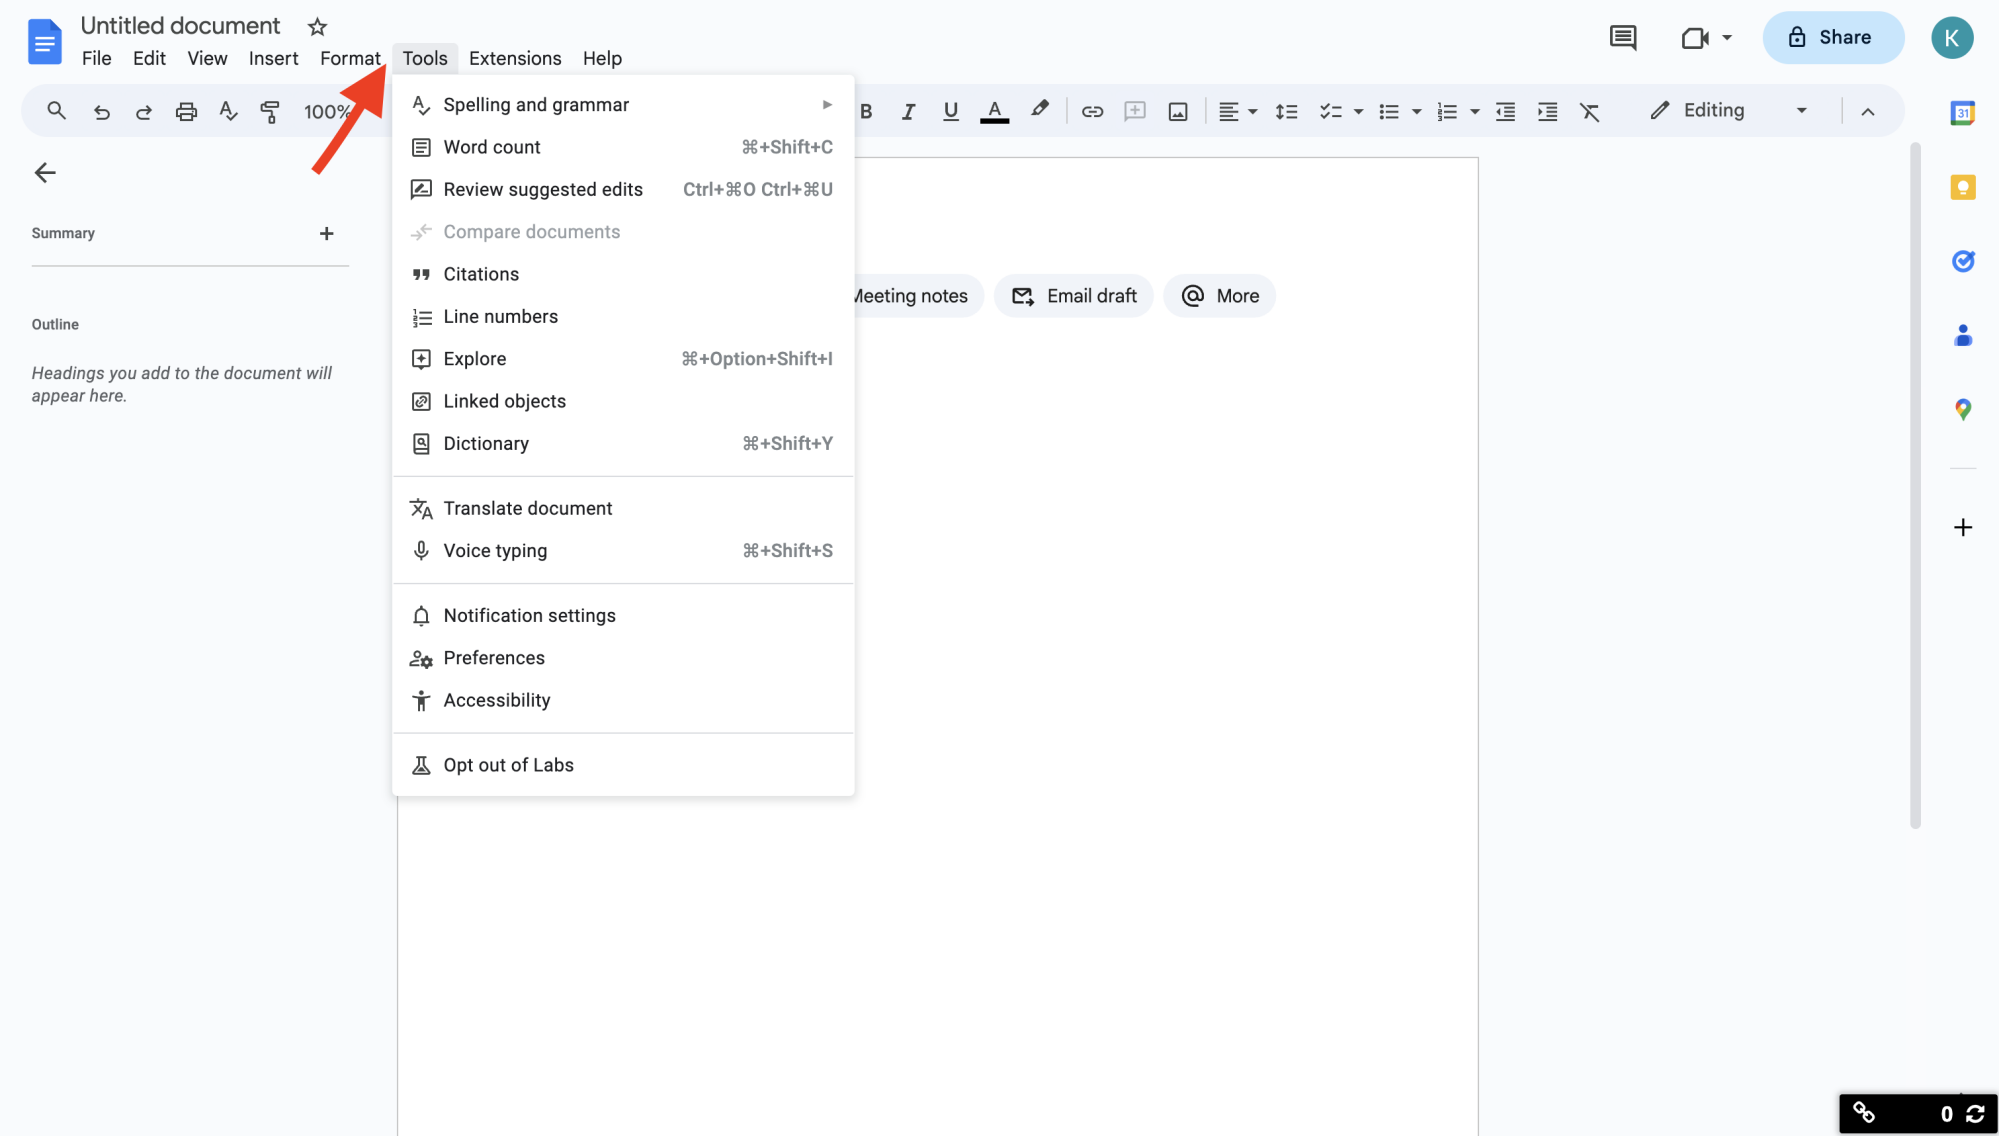Click the bold formatting icon
1999x1136 pixels.
point(868,110)
